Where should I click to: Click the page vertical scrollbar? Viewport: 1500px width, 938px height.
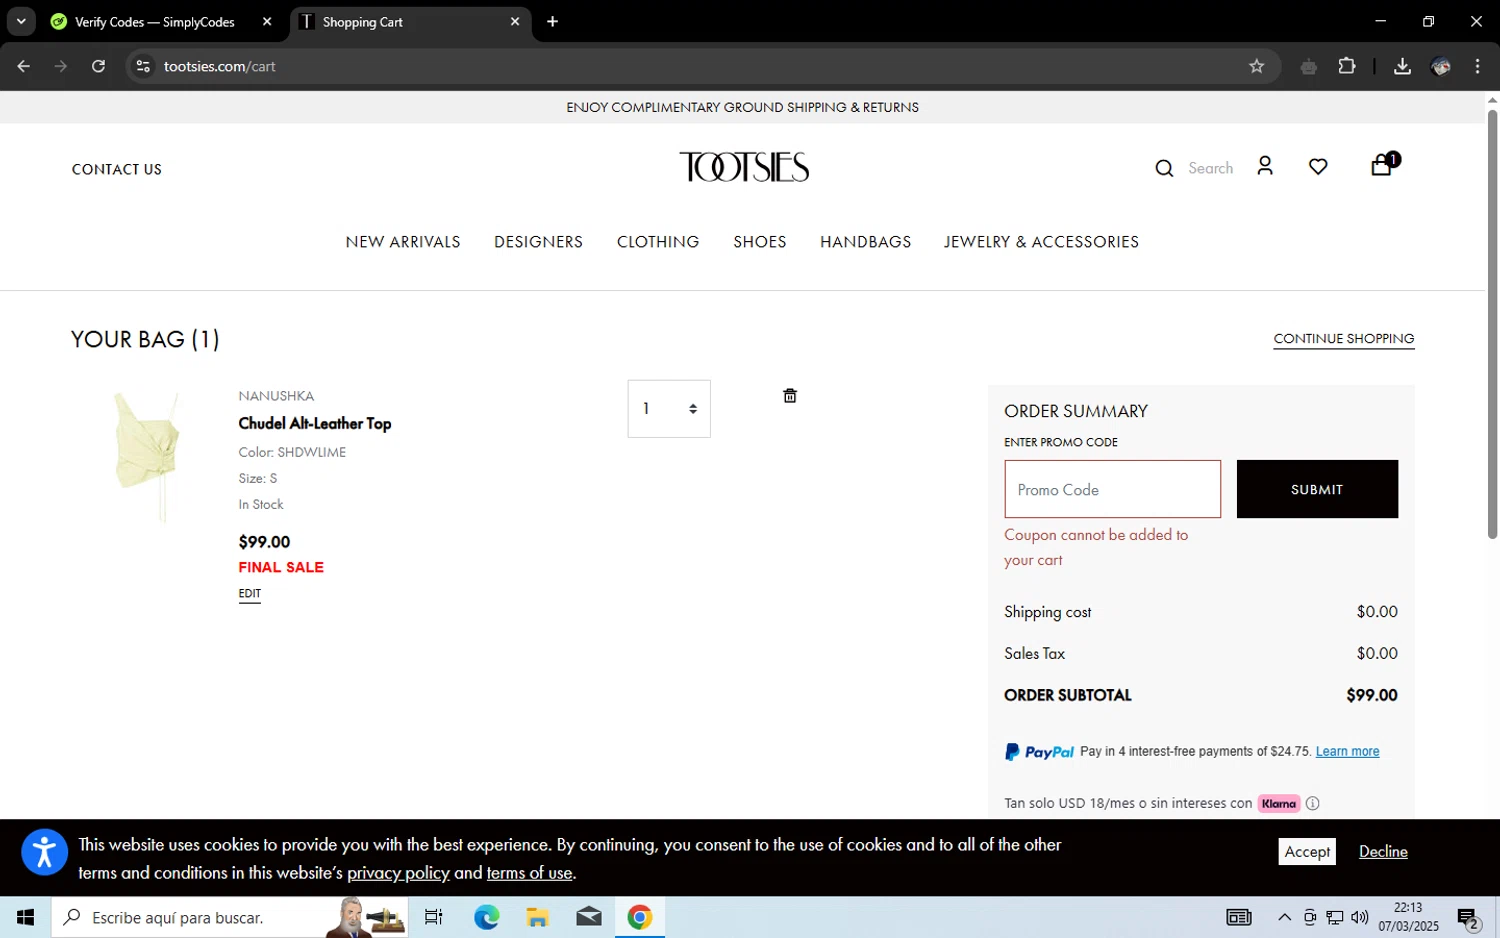[x=1492, y=325]
